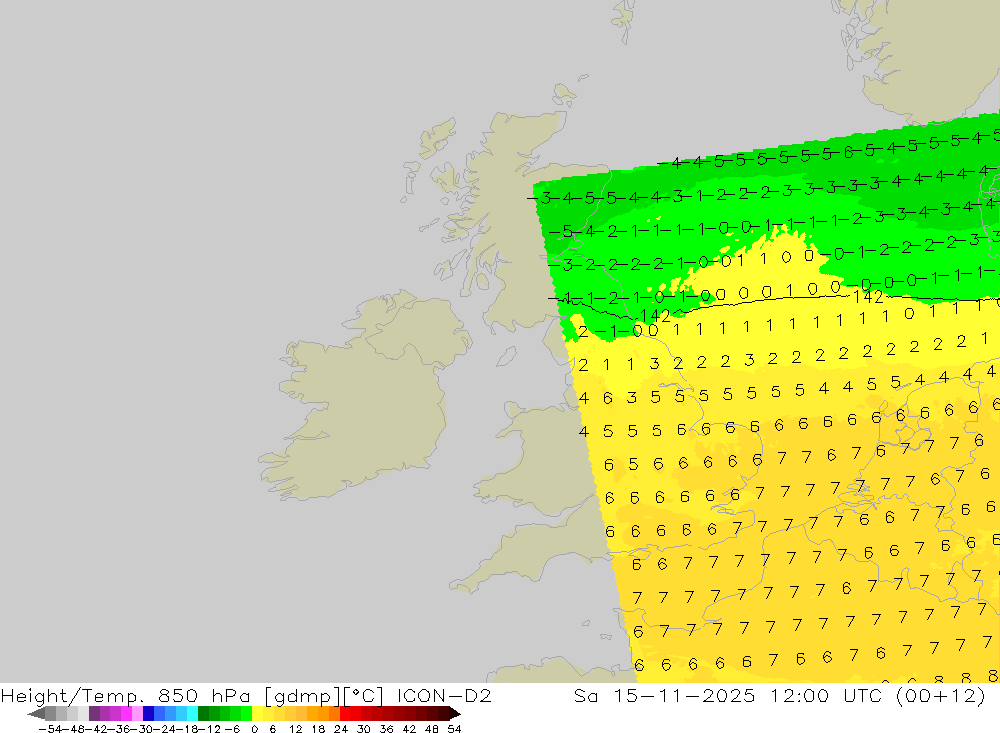Viewport: 1000px width, 733px height.
Task: Click the '-12' legend scale label
Action: click(x=209, y=729)
